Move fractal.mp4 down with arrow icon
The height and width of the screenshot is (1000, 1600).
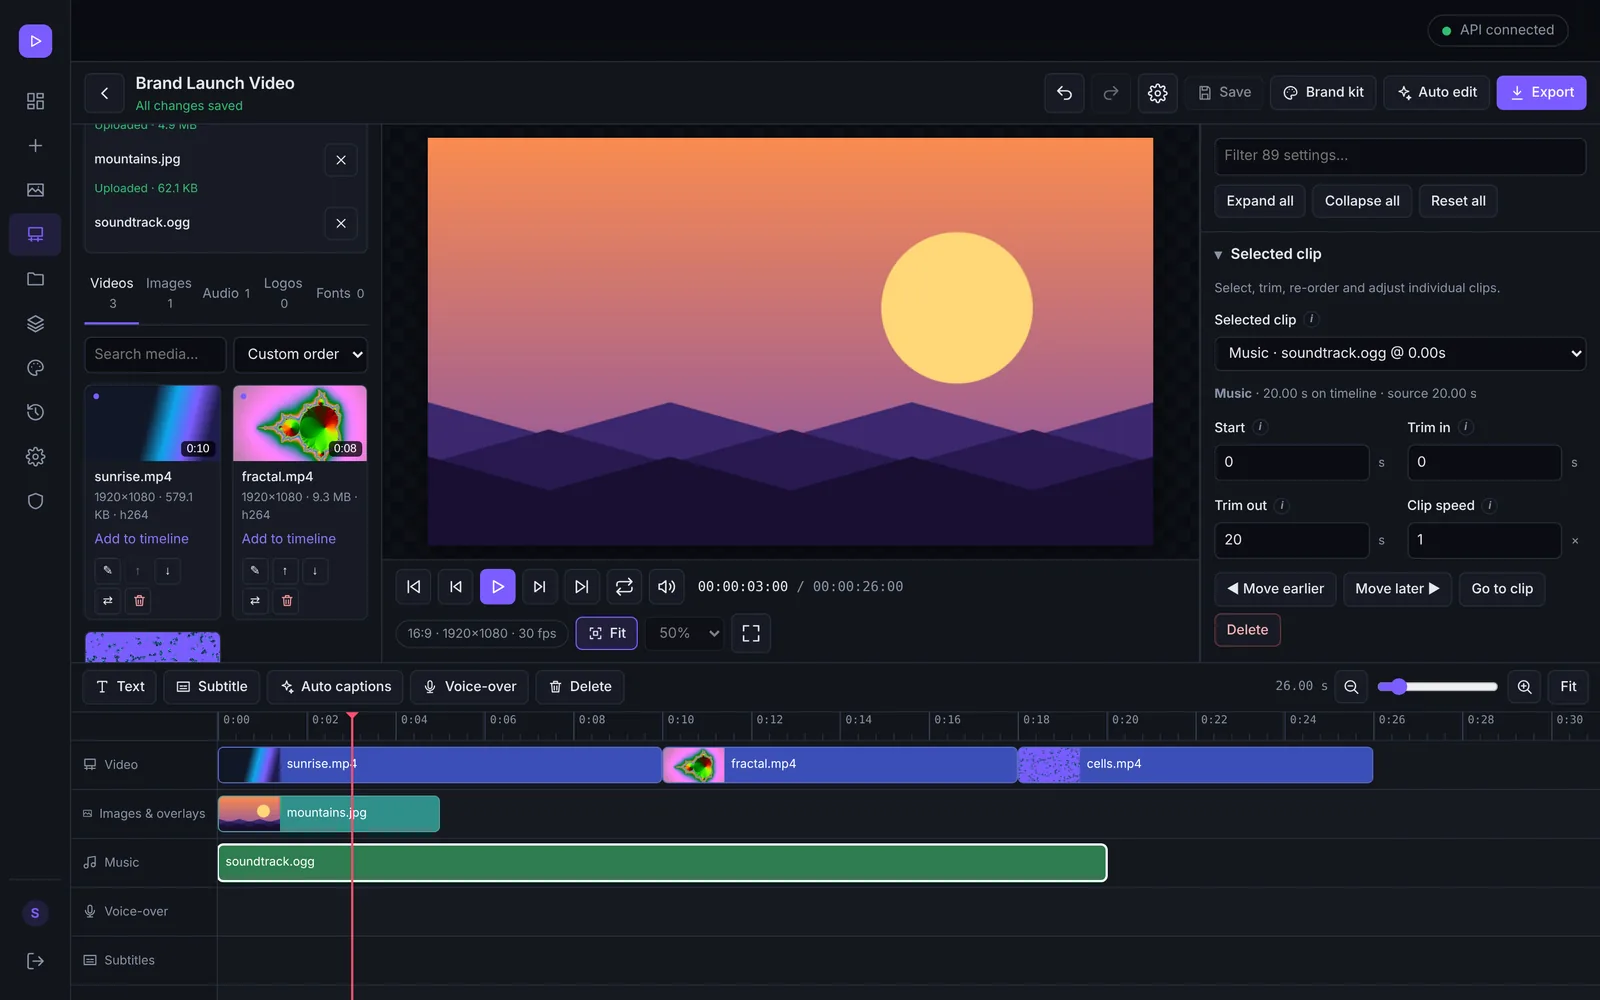point(315,570)
